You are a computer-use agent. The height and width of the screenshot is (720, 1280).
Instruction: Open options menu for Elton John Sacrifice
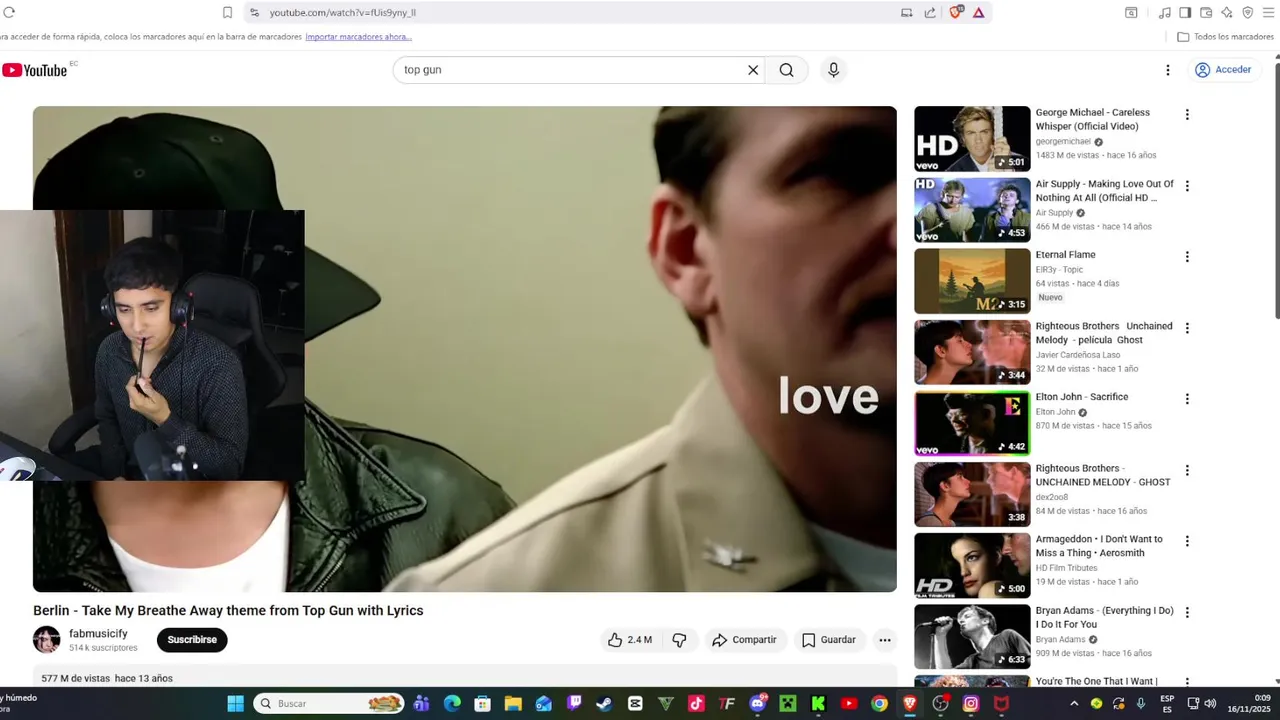click(x=1187, y=399)
